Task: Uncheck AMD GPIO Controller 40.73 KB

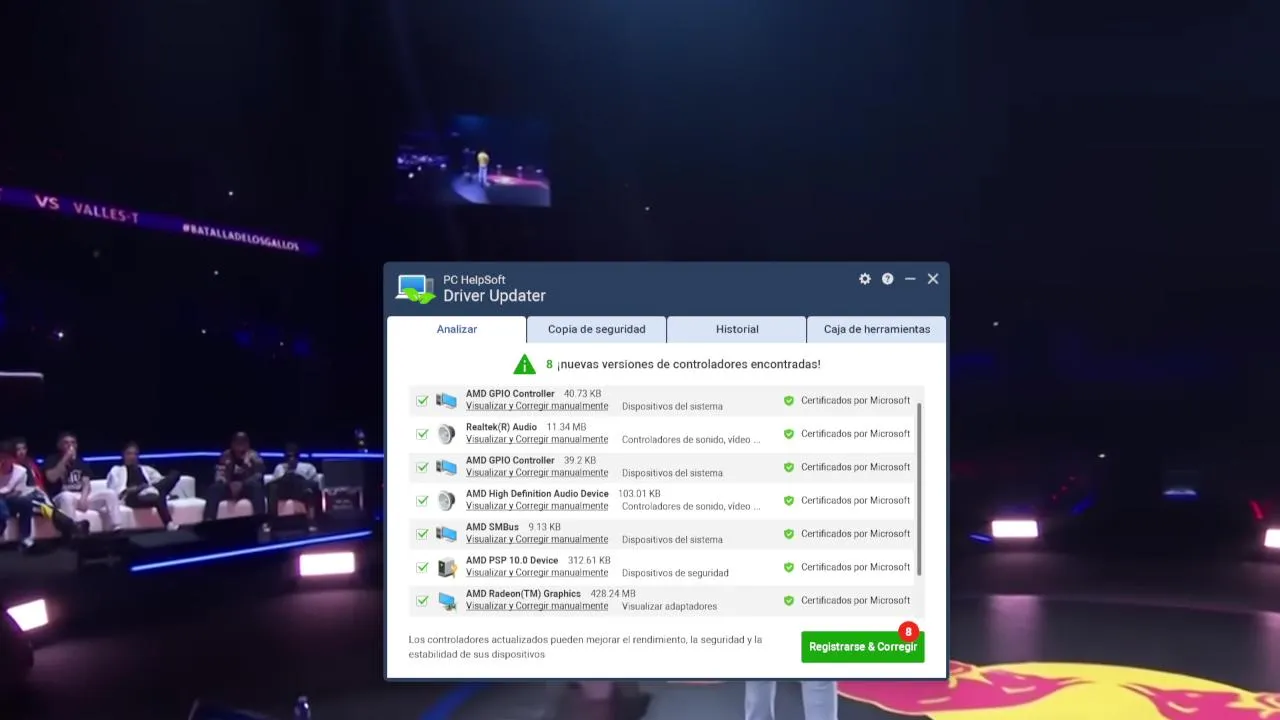Action: [x=422, y=401]
